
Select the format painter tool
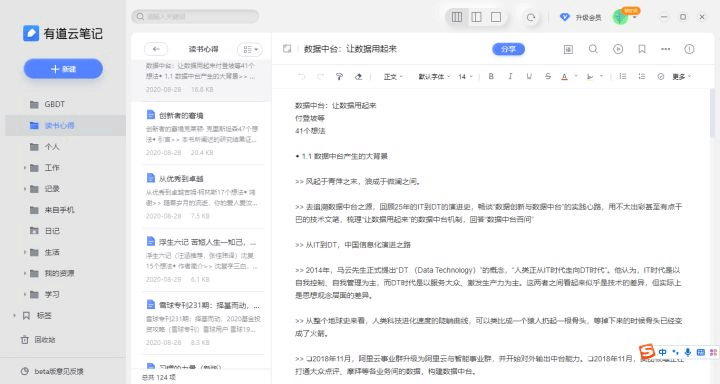point(339,77)
